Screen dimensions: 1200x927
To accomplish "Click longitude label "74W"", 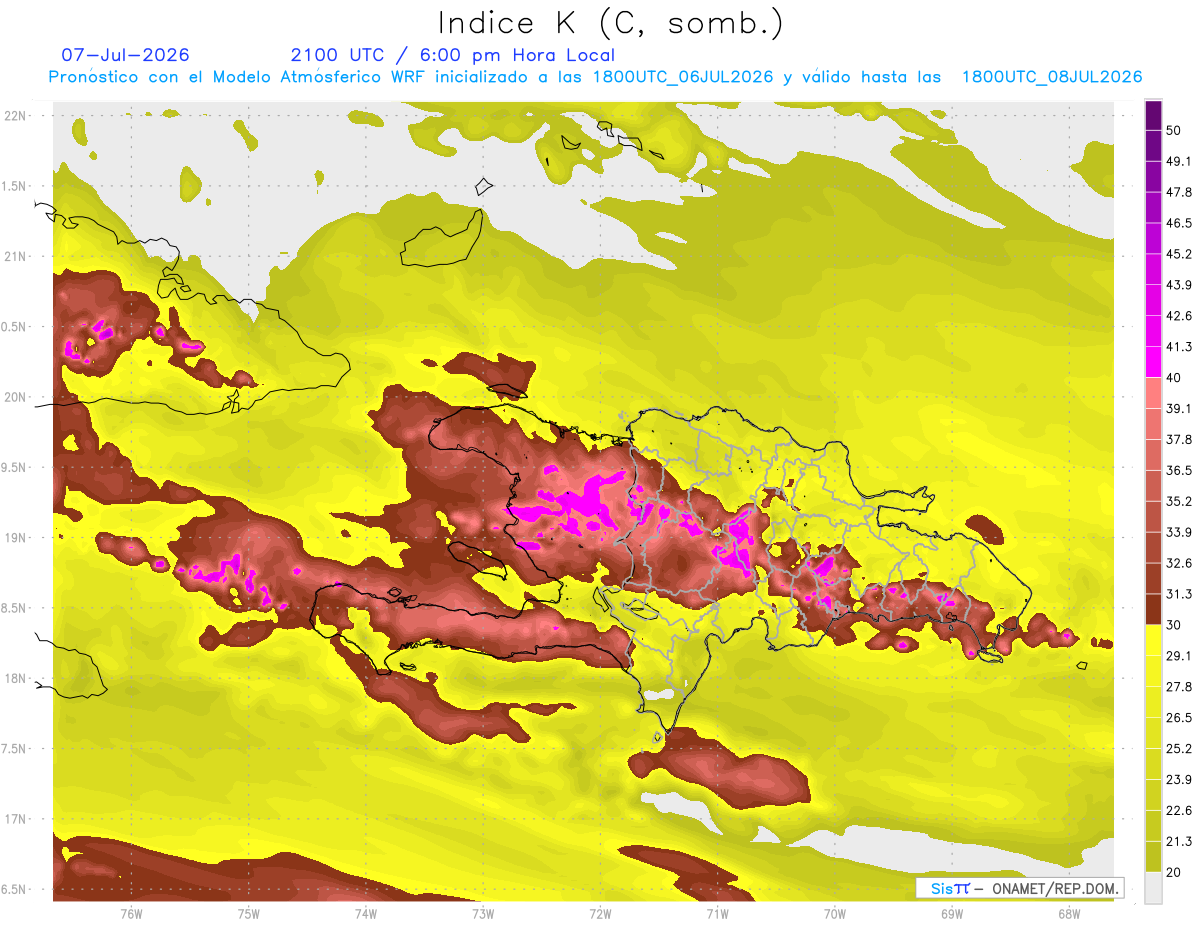I will [366, 914].
